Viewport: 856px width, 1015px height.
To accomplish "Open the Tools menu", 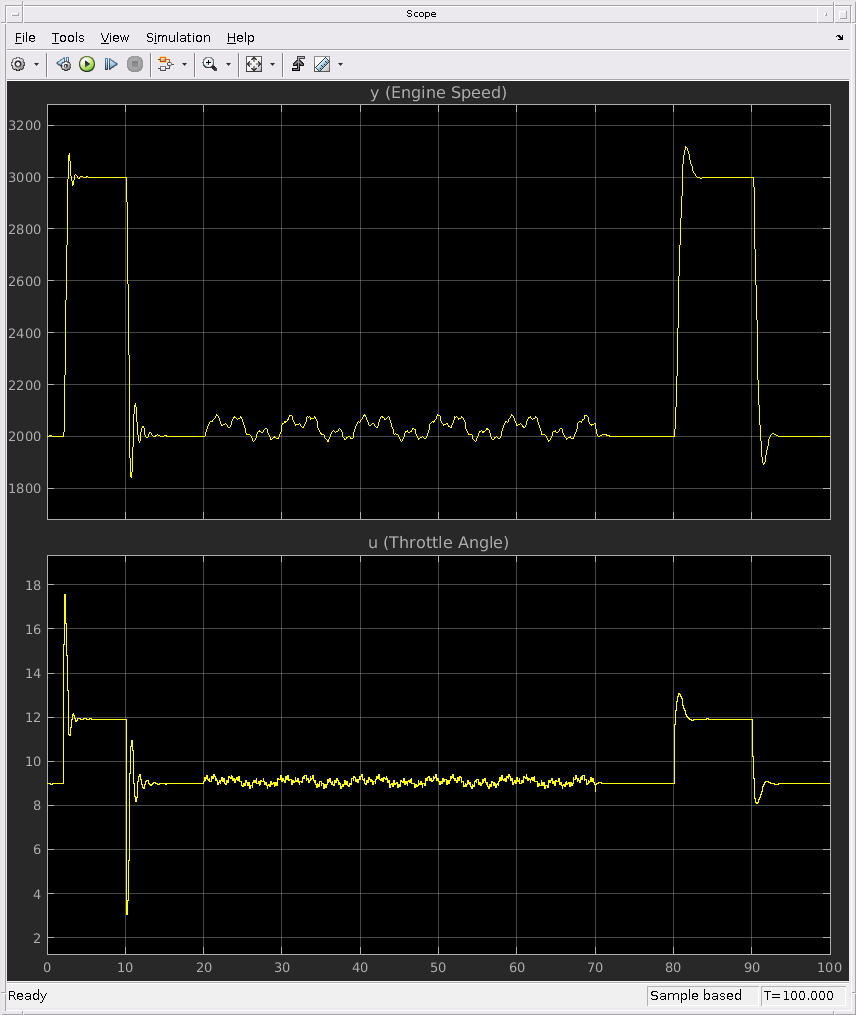I will (68, 38).
